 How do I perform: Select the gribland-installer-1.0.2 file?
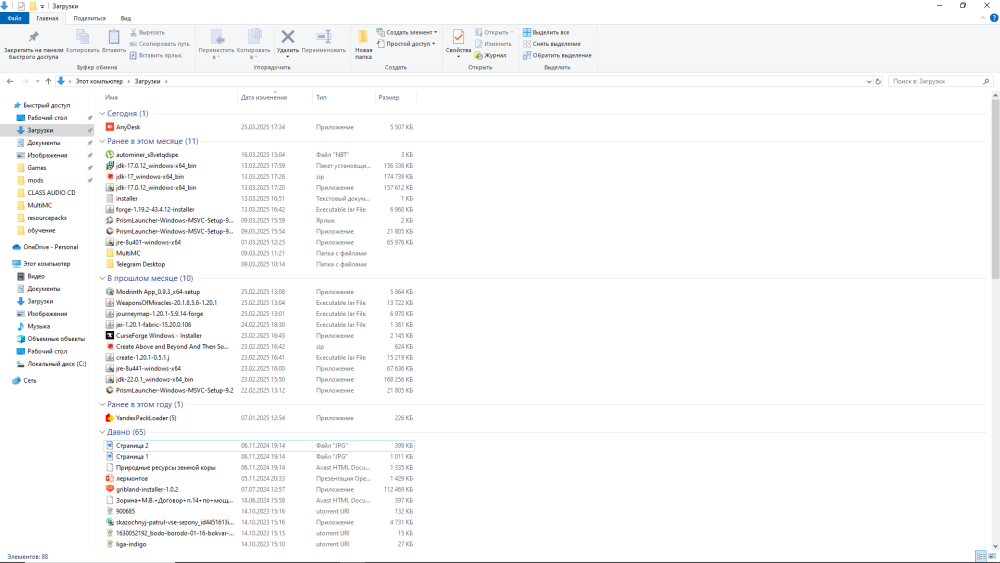pos(260,490)
